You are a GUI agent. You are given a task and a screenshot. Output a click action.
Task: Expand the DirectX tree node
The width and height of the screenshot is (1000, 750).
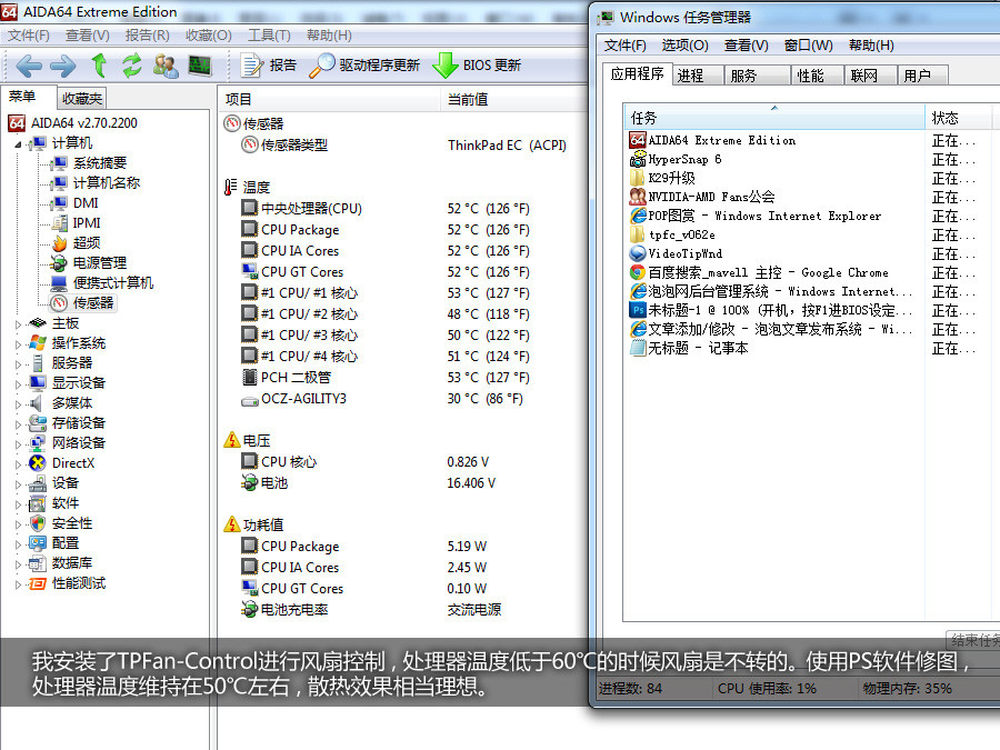click(x=18, y=464)
